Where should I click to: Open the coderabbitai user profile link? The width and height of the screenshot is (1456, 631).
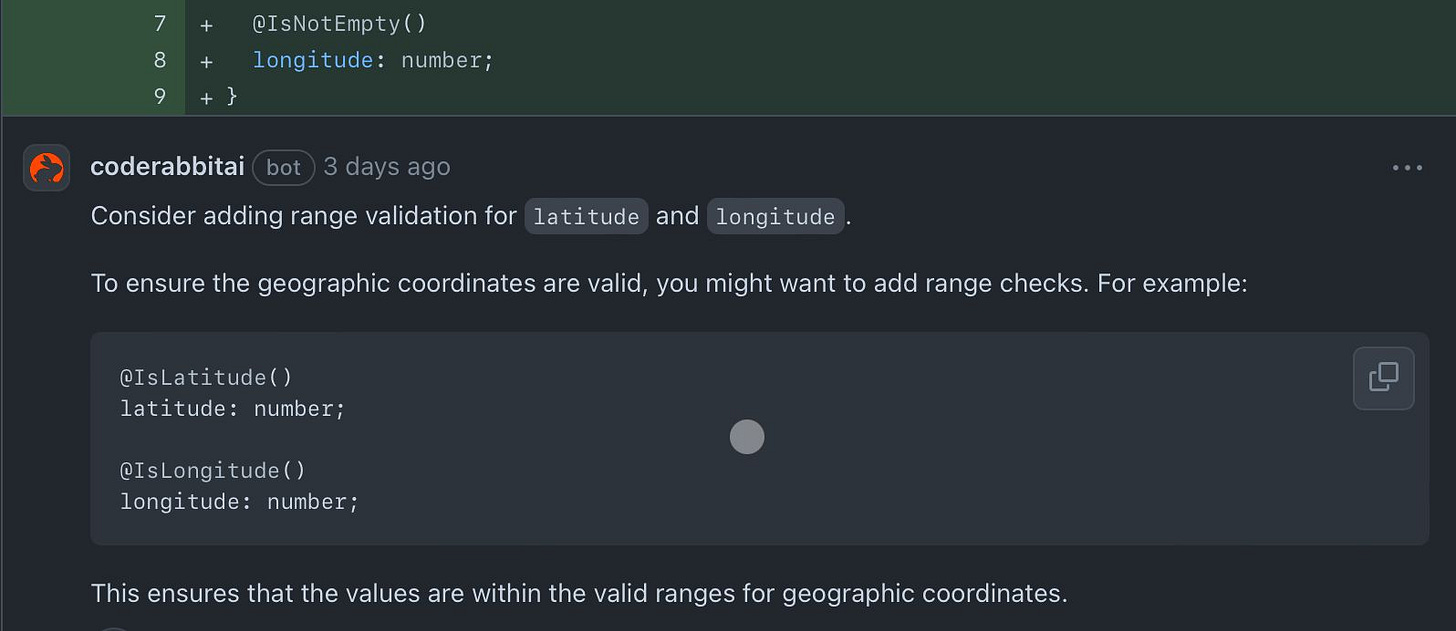(167, 167)
